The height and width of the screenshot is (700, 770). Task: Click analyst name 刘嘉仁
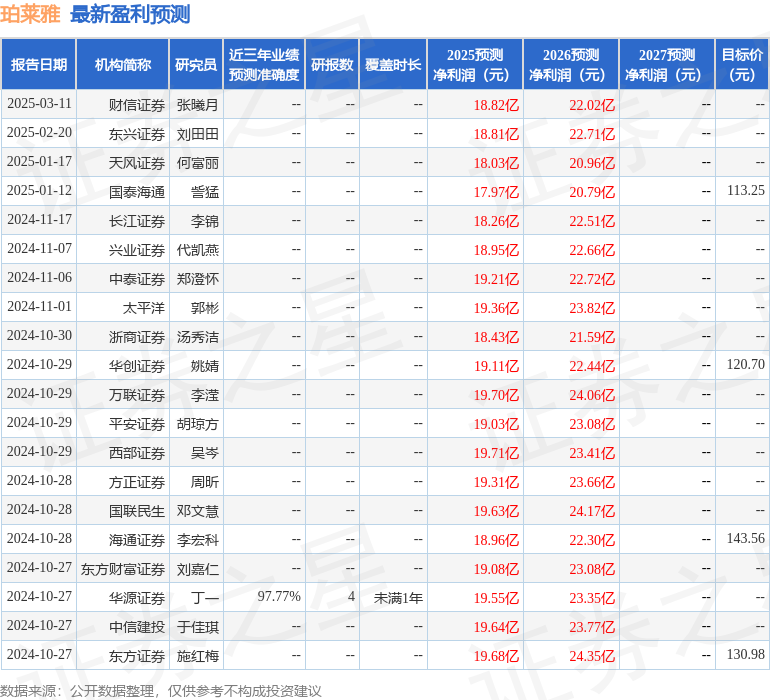pyautogui.click(x=197, y=569)
